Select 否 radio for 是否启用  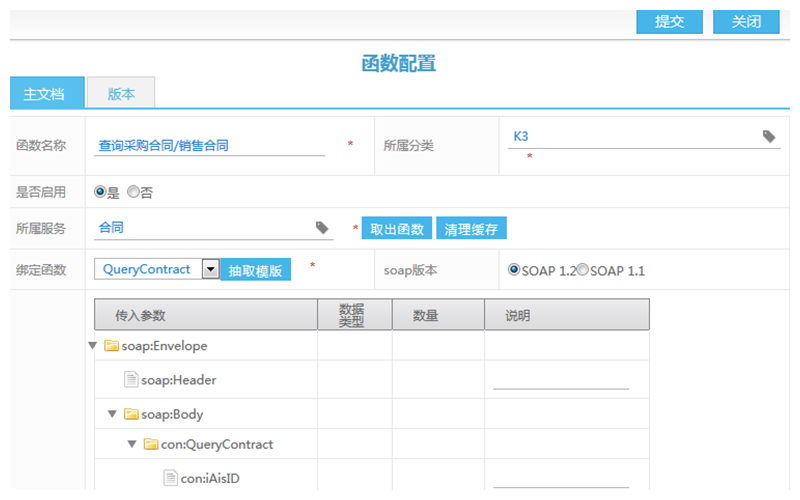133,191
